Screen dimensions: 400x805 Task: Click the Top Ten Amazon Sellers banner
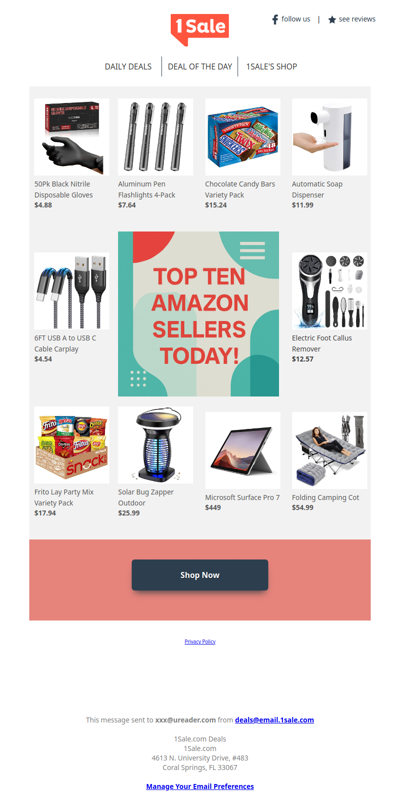pos(199,314)
